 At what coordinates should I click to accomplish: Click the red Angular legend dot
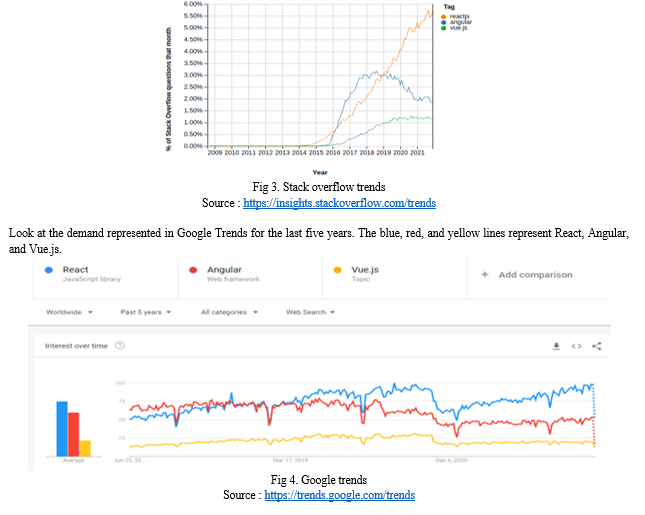[193, 270]
